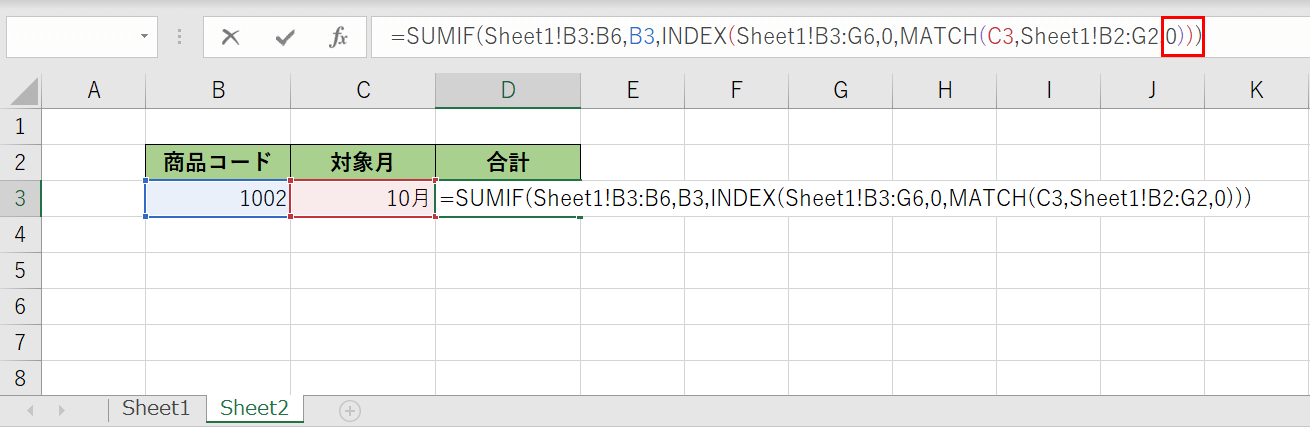1310x427 pixels.
Task: Select column K header
Action: pos(1256,91)
